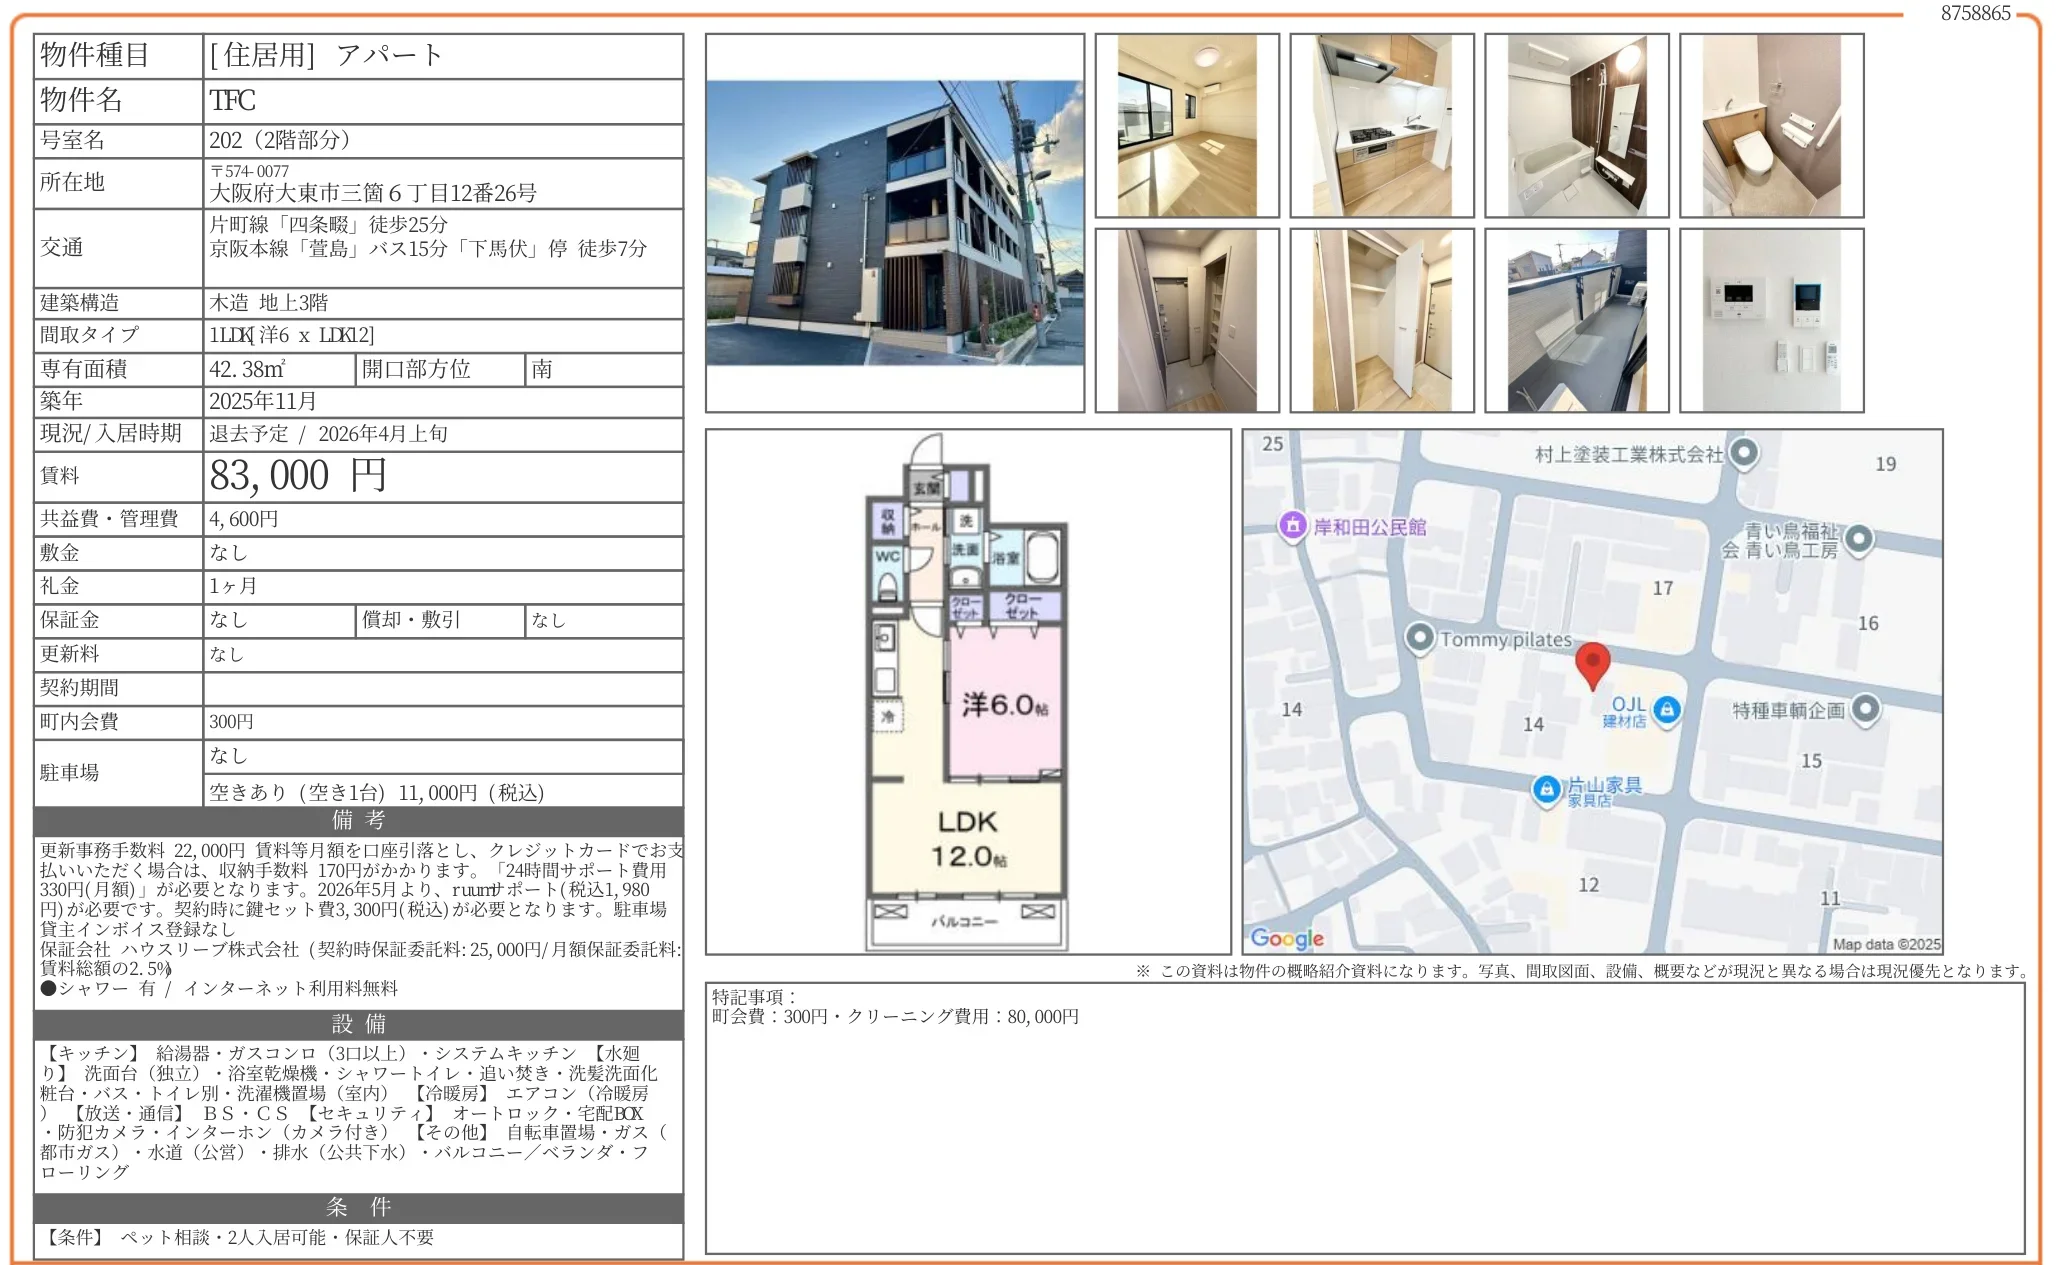Screen dimensions: 2056x1265
Task: Open the bathroom photo thumbnail
Action: tap(1576, 126)
